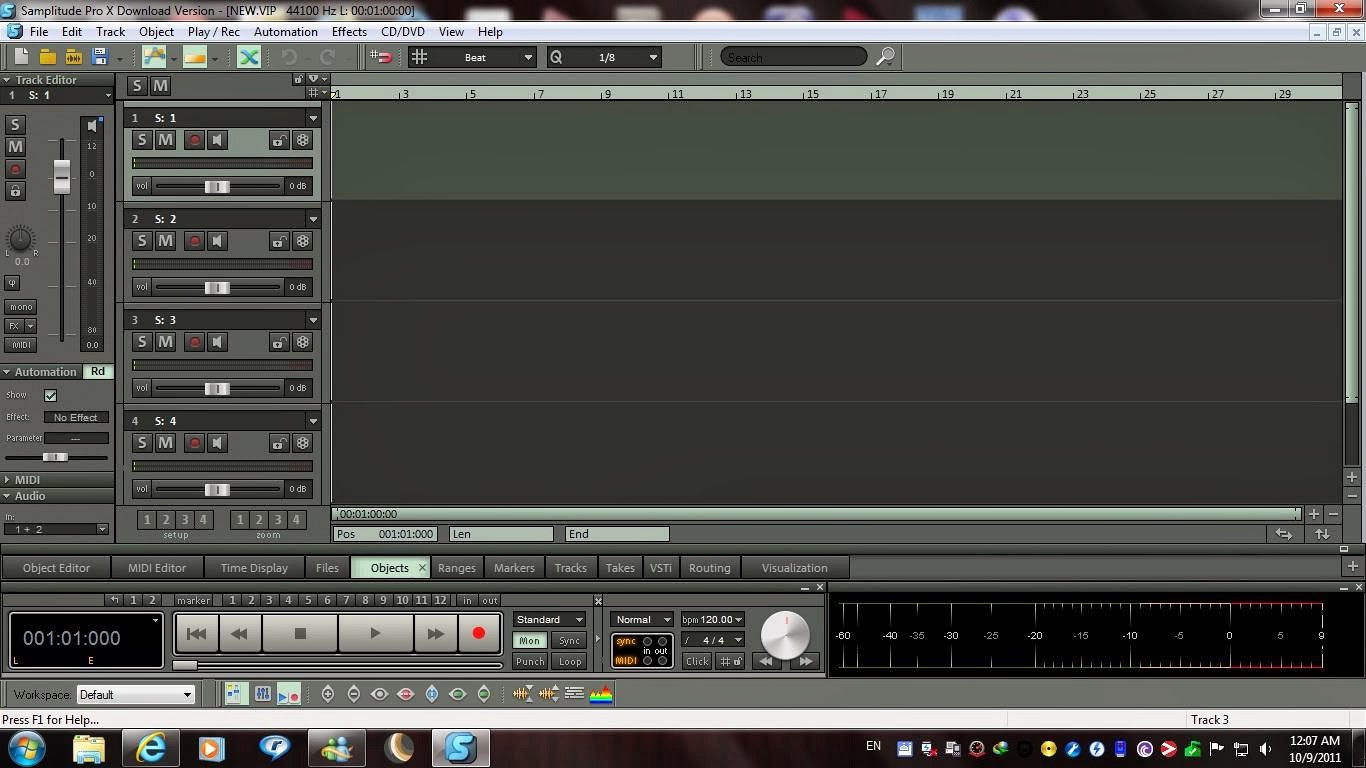The image size is (1366, 768).
Task: Arm track 3 for recording
Action: 194,342
